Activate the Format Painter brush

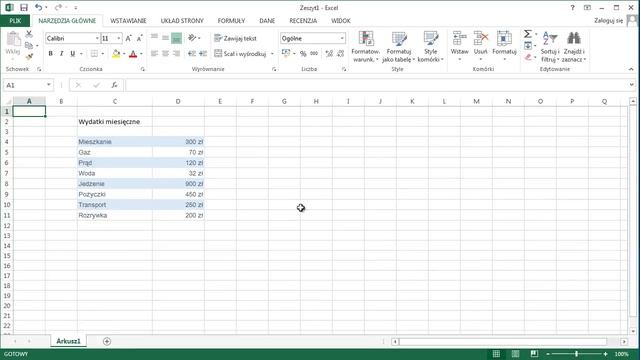tap(29, 56)
